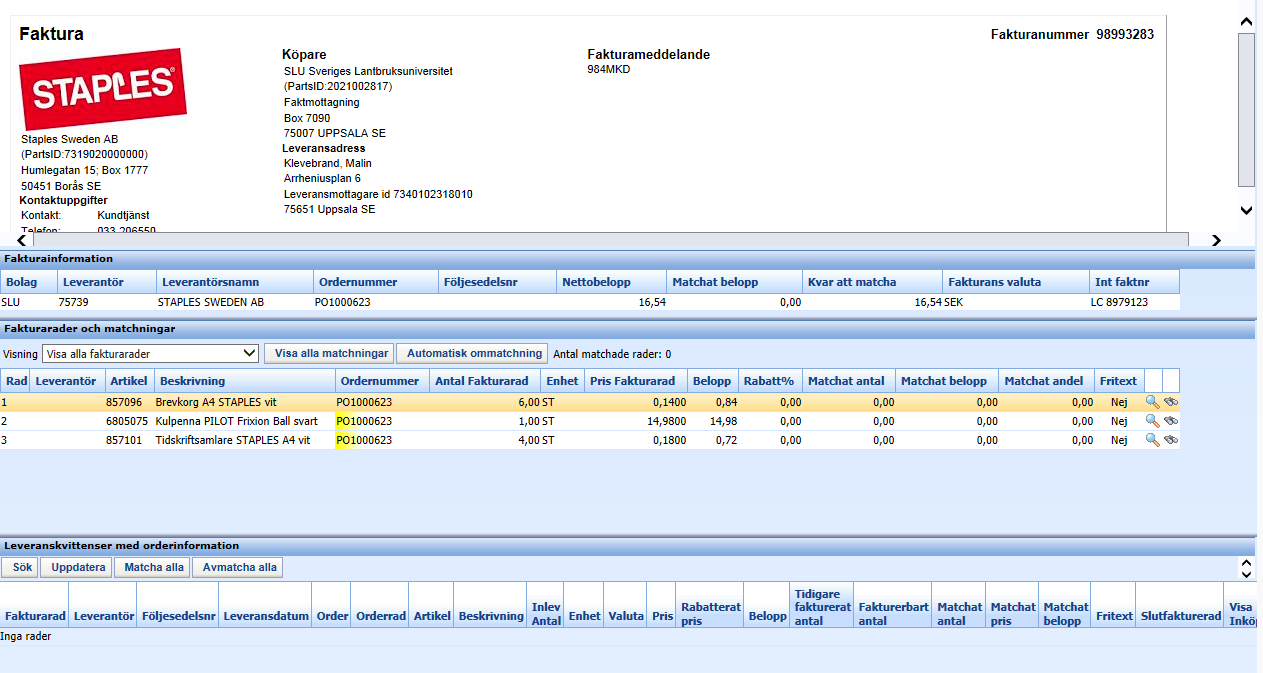Sort by Artikel header in Fakturarader table

[129, 381]
